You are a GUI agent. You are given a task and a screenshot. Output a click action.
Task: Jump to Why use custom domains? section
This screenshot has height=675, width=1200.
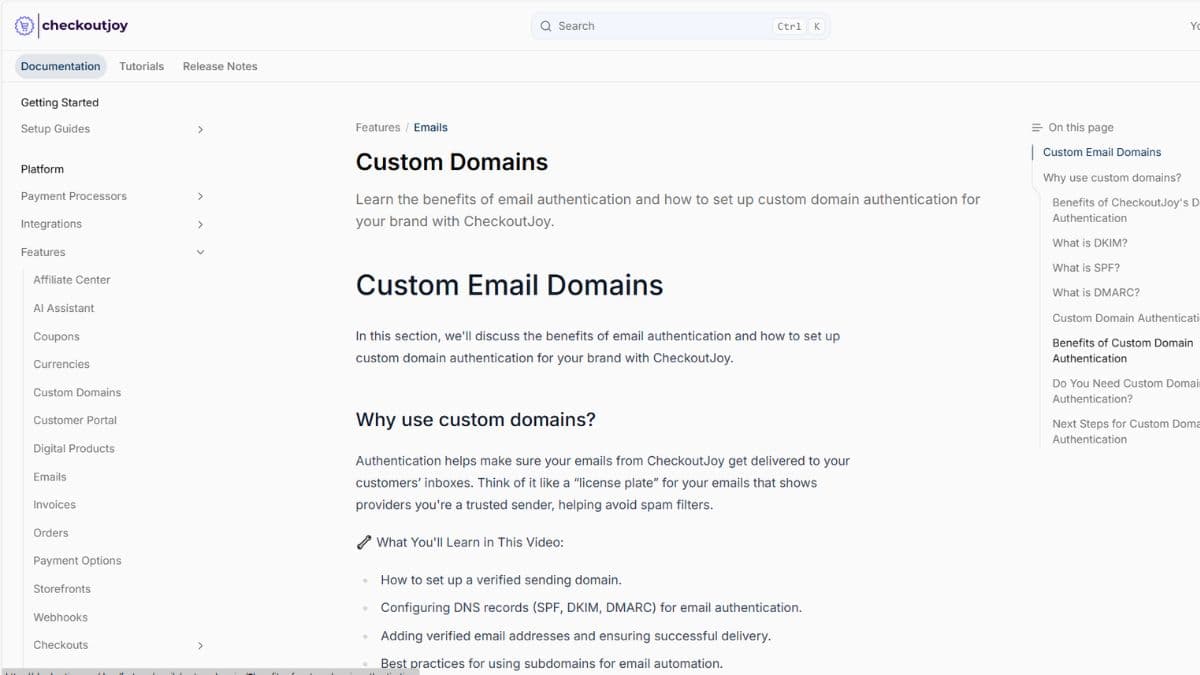click(1112, 178)
